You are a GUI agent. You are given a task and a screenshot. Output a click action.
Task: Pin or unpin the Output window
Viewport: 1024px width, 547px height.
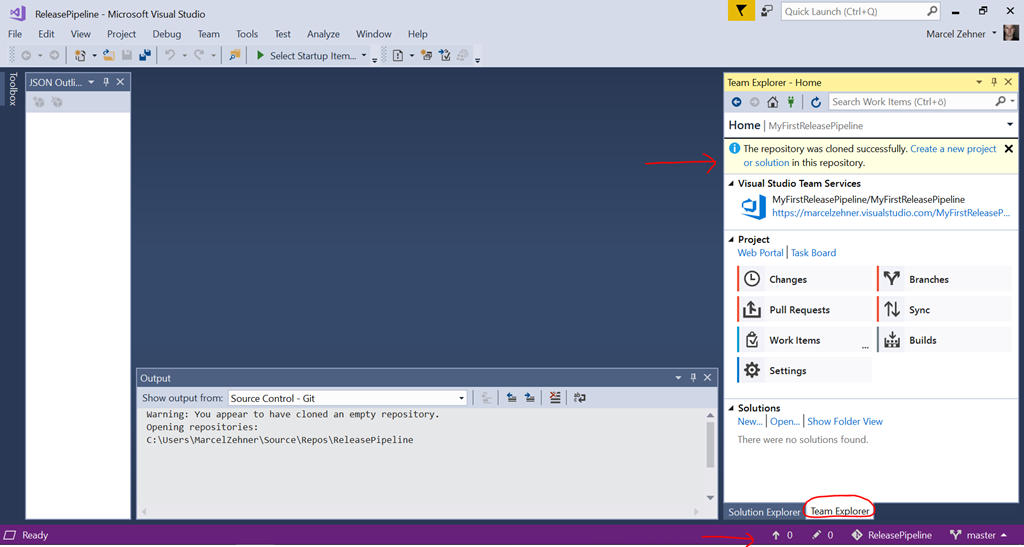(694, 378)
